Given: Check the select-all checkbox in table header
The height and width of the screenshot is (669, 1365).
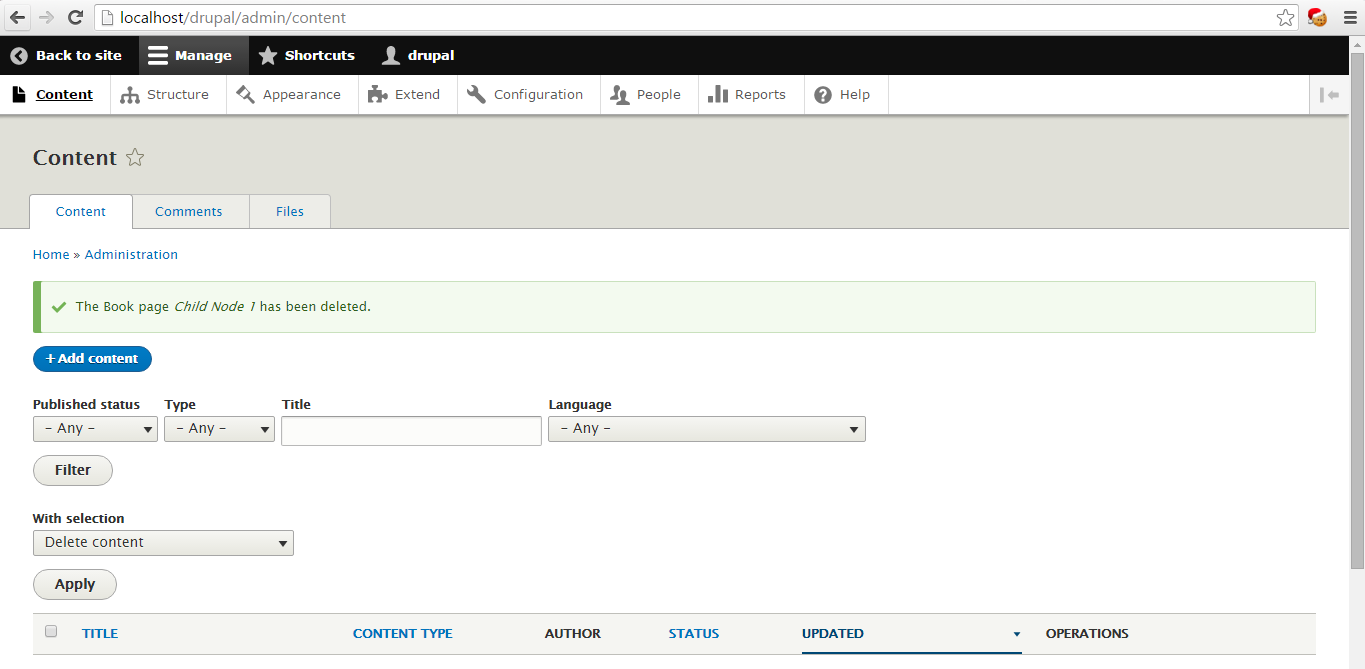Looking at the screenshot, I should point(51,632).
